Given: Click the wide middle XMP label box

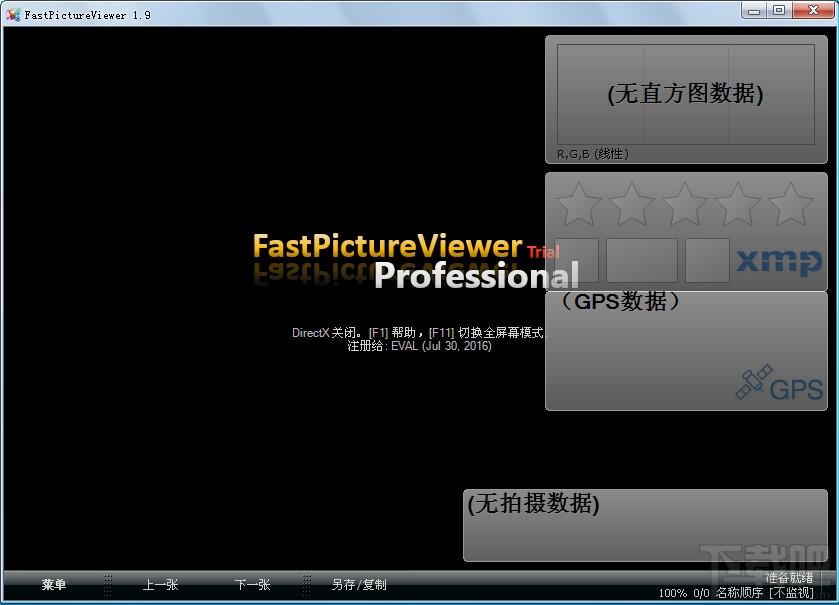Looking at the screenshot, I should tap(642, 261).
